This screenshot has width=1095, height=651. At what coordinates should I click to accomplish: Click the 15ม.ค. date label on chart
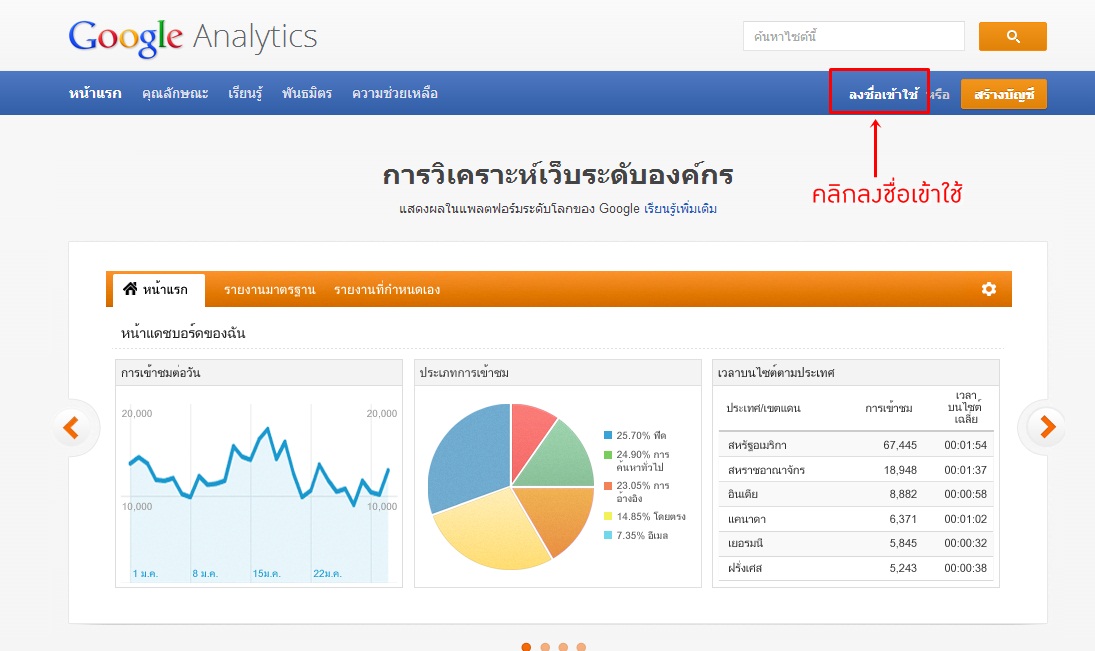pyautogui.click(x=266, y=573)
